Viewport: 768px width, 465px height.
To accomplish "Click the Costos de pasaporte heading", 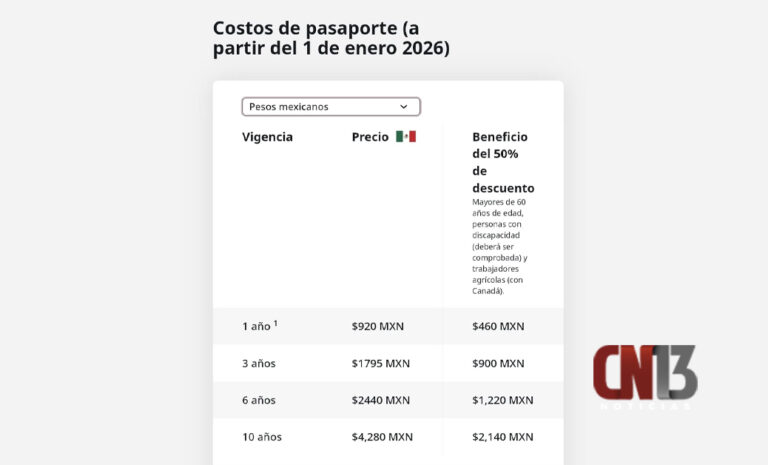I will (331, 38).
